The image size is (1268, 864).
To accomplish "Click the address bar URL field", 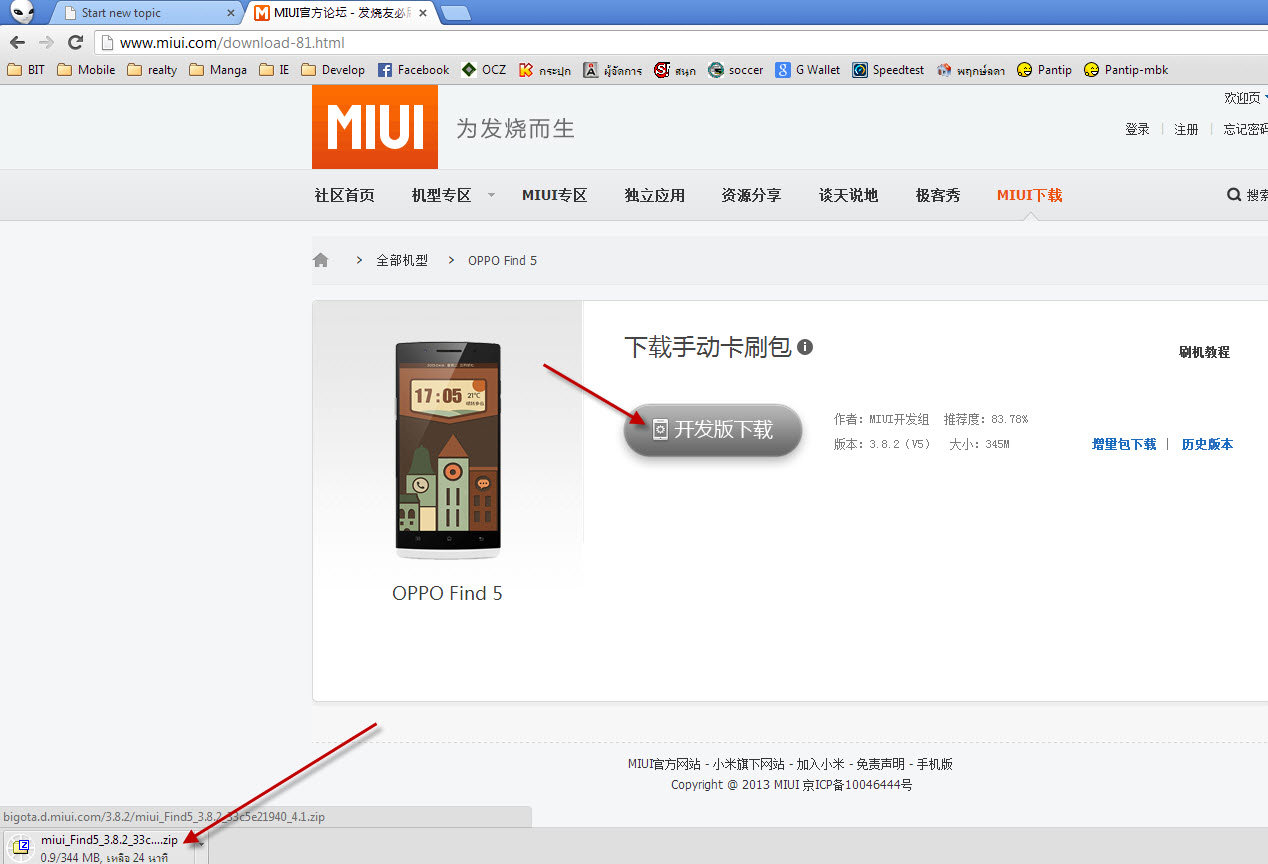I will point(680,42).
